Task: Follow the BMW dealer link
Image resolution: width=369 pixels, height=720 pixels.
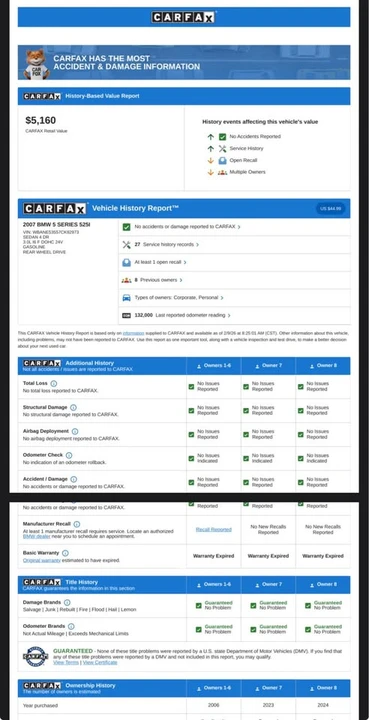Action: pos(37,536)
